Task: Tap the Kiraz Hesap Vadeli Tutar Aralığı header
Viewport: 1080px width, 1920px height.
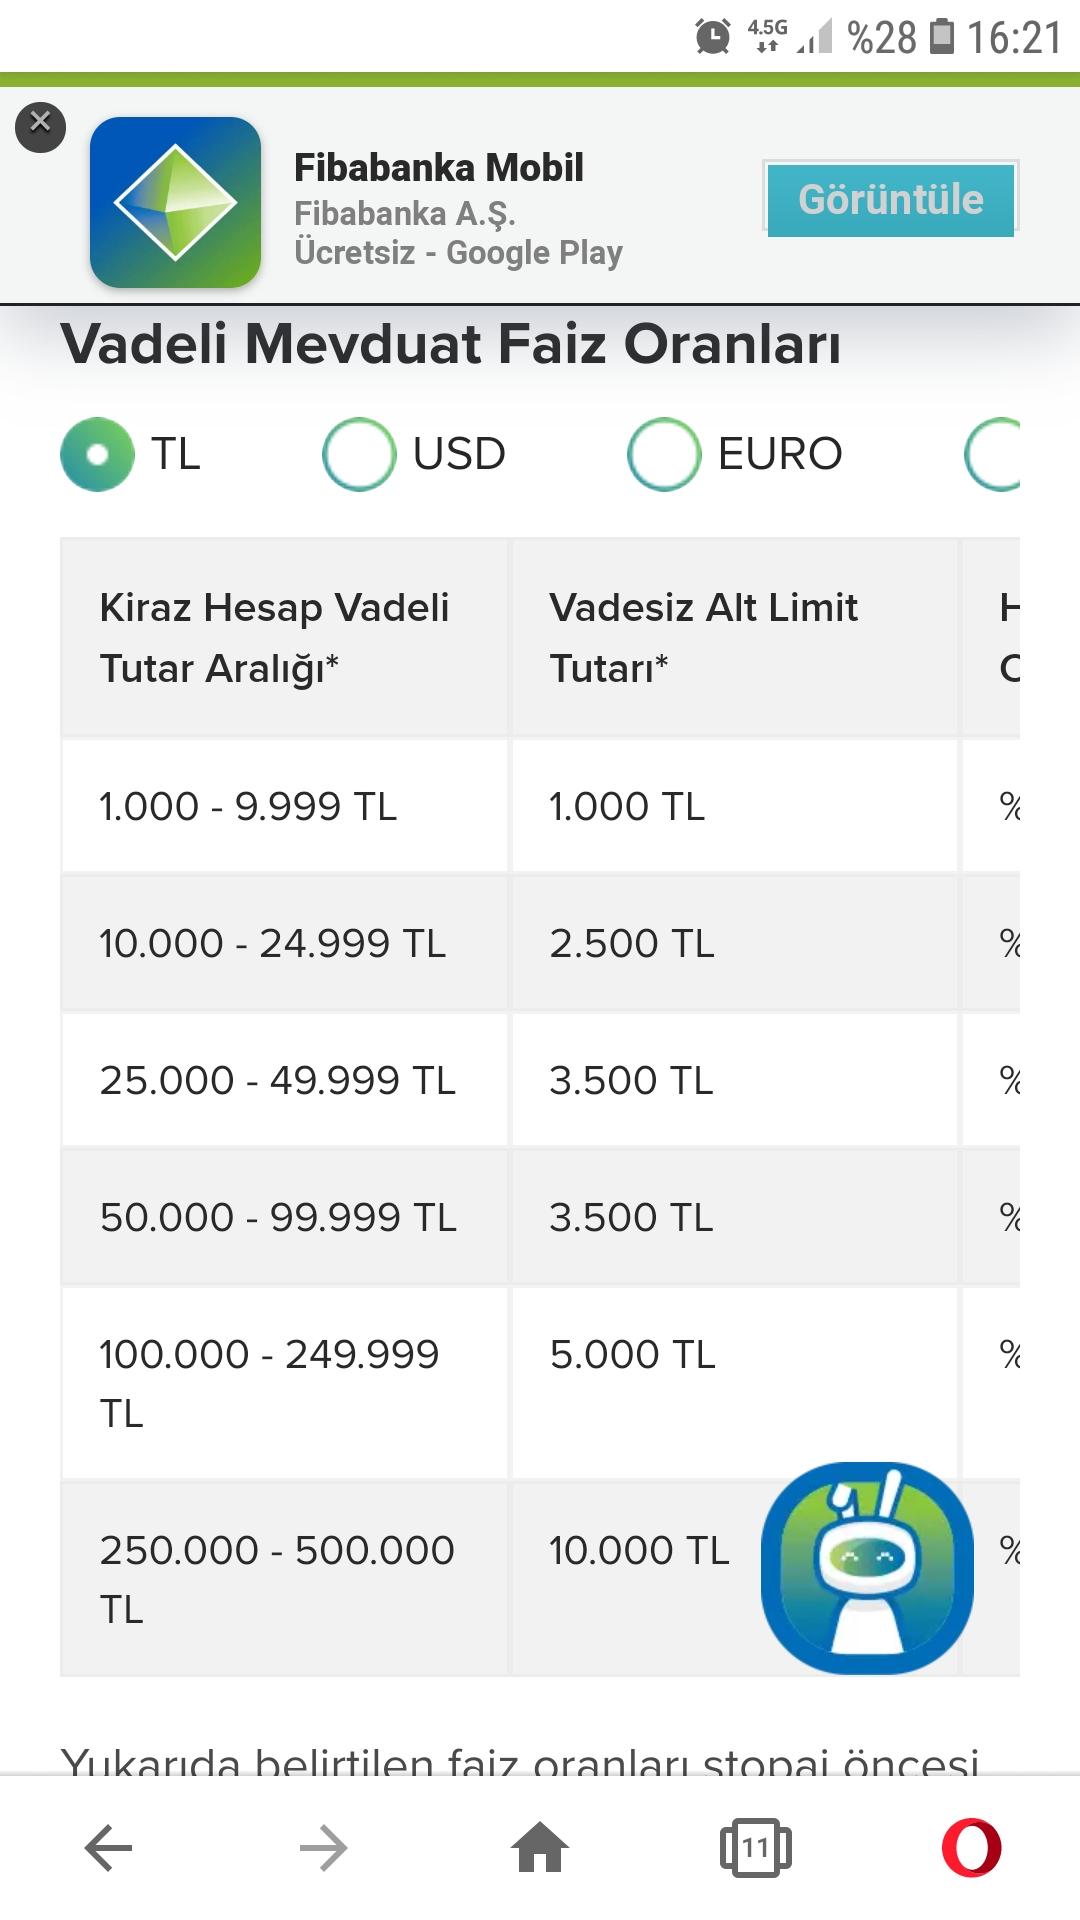Action: click(274, 637)
